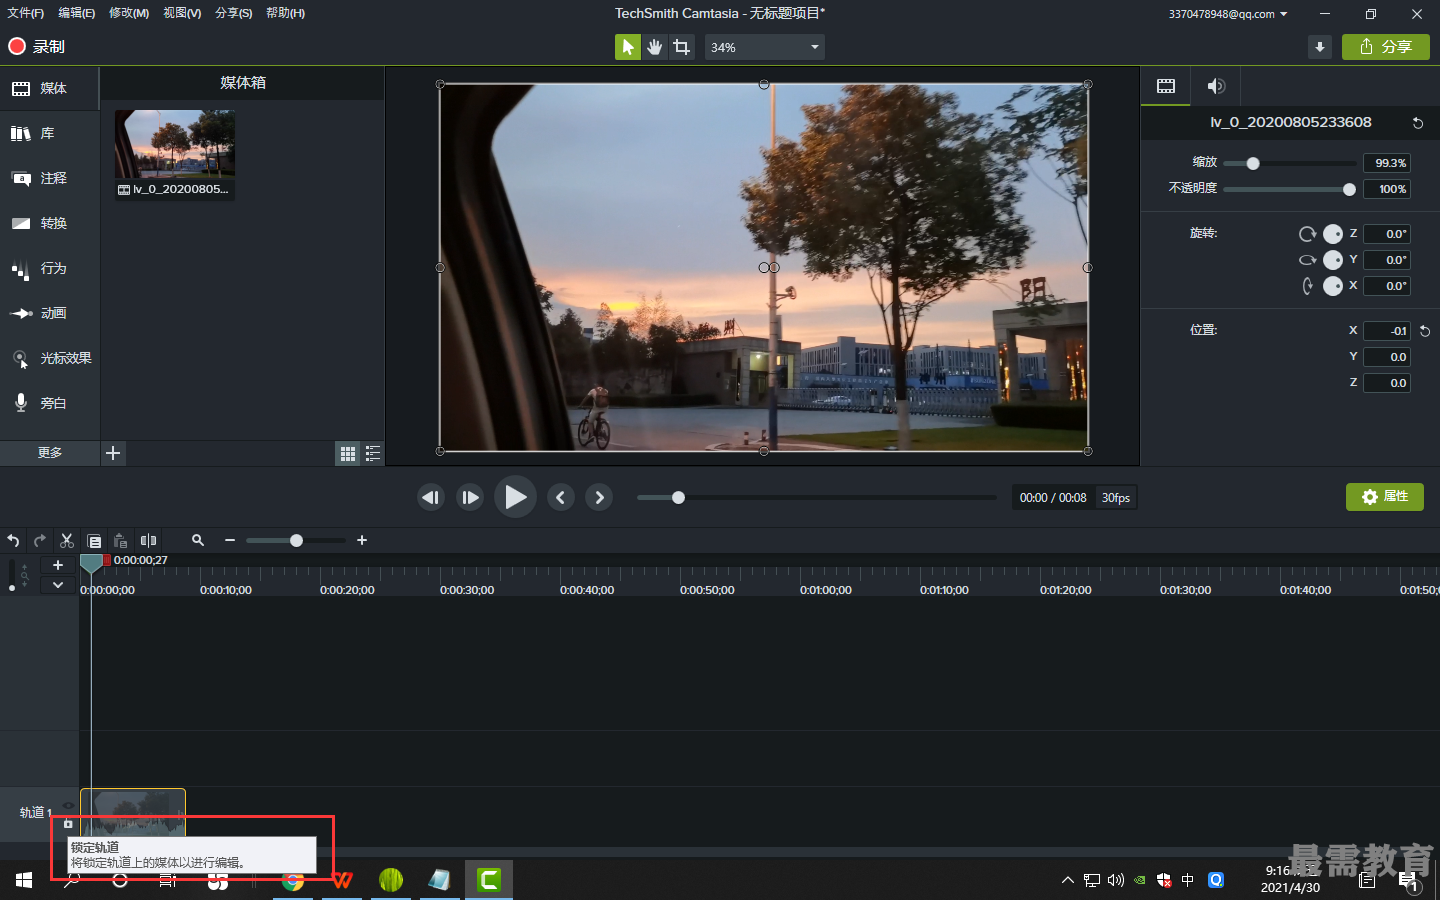Image resolution: width=1440 pixels, height=900 pixels.
Task: Click the paste clipboard icon
Action: pyautogui.click(x=121, y=540)
